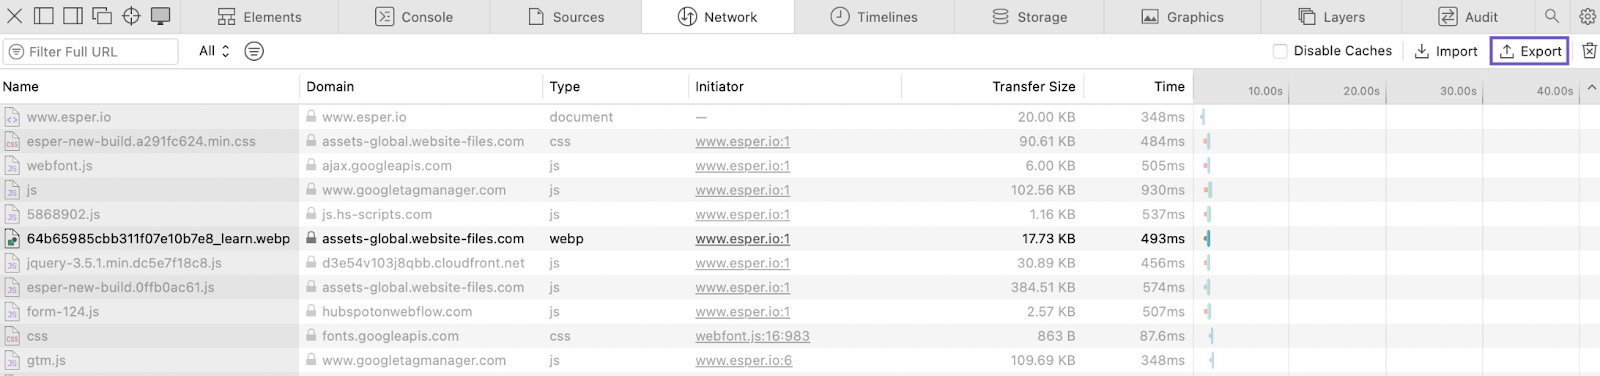The image size is (1600, 376).
Task: Click the Export button
Action: tap(1530, 51)
